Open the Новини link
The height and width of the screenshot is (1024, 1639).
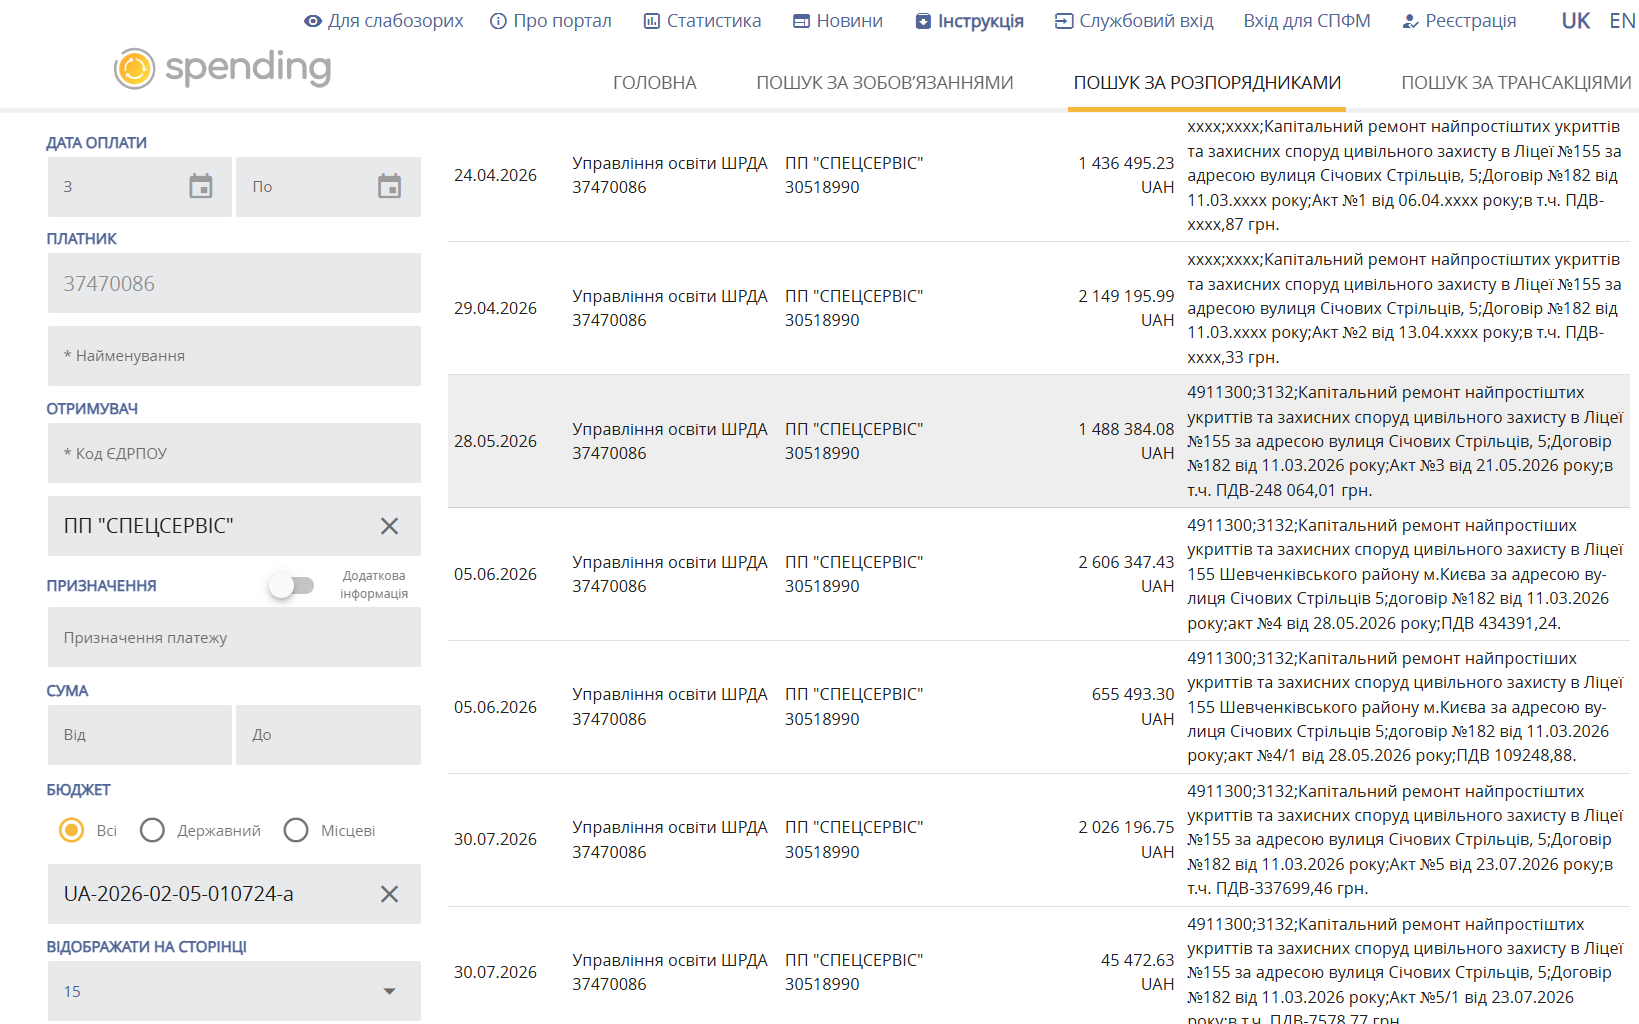(x=850, y=21)
